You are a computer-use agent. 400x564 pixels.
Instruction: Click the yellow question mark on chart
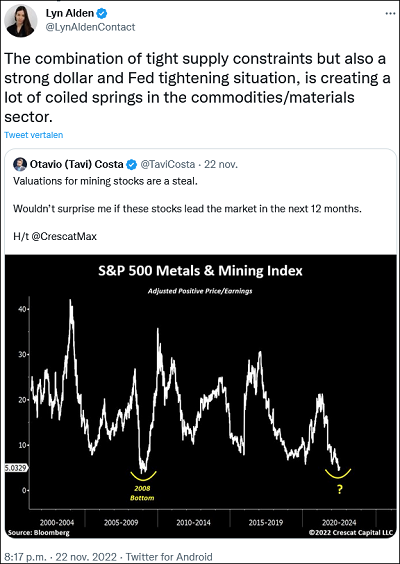[x=340, y=490]
